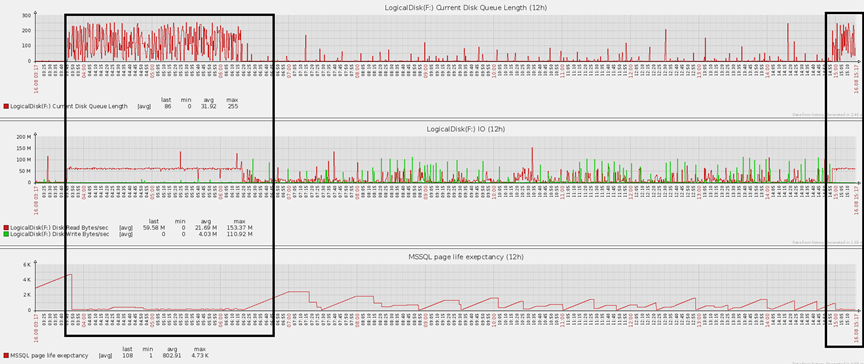The width and height of the screenshot is (866, 364).
Task: Click the 'last' column header in the IO graph legend
Action: pyautogui.click(x=154, y=221)
